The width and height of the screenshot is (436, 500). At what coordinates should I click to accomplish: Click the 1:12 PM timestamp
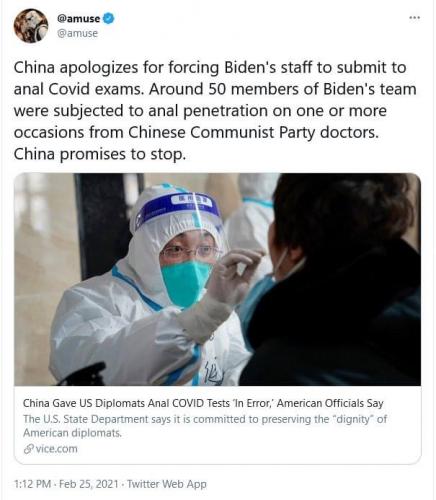tap(32, 484)
